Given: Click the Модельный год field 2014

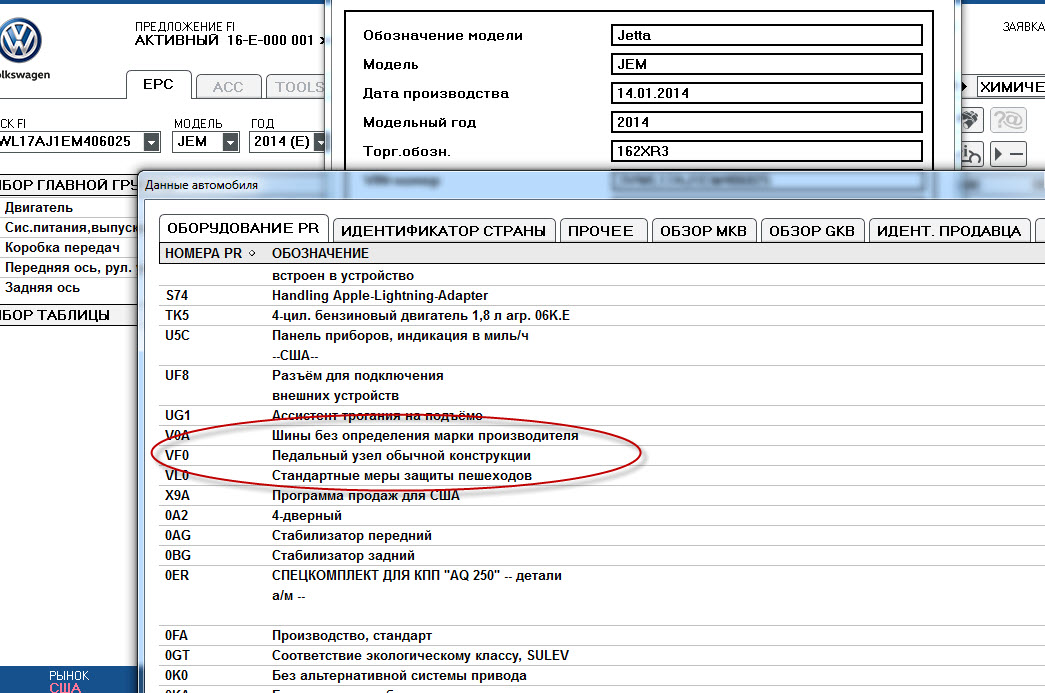Looking at the screenshot, I should coord(766,122).
